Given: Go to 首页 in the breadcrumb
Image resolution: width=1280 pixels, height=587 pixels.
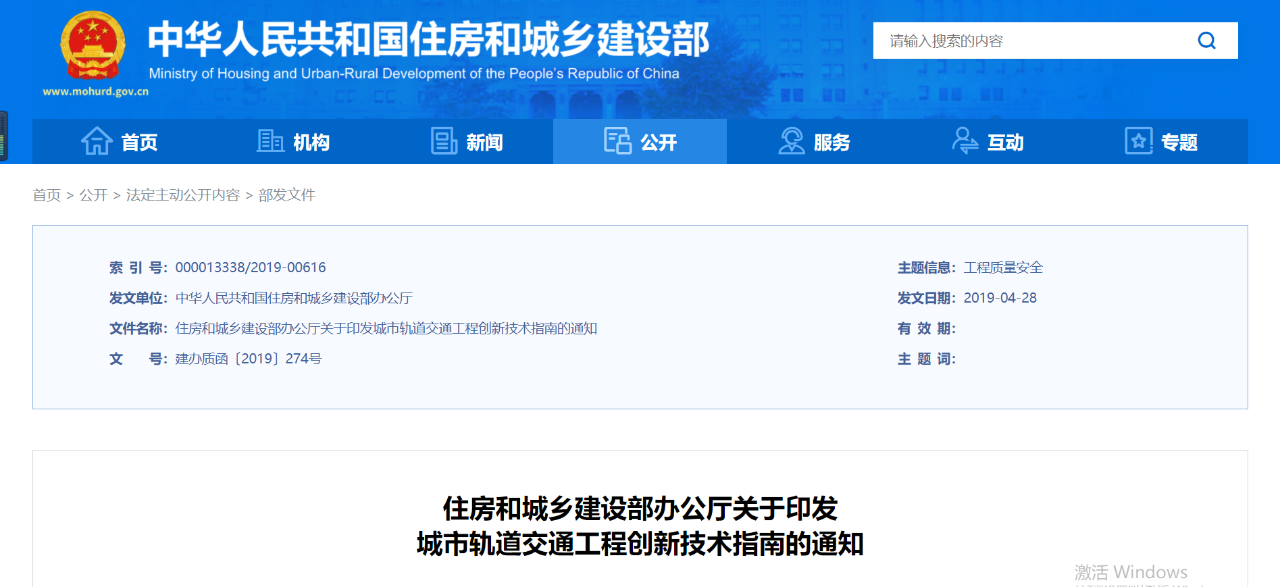Looking at the screenshot, I should pyautogui.click(x=47, y=195).
